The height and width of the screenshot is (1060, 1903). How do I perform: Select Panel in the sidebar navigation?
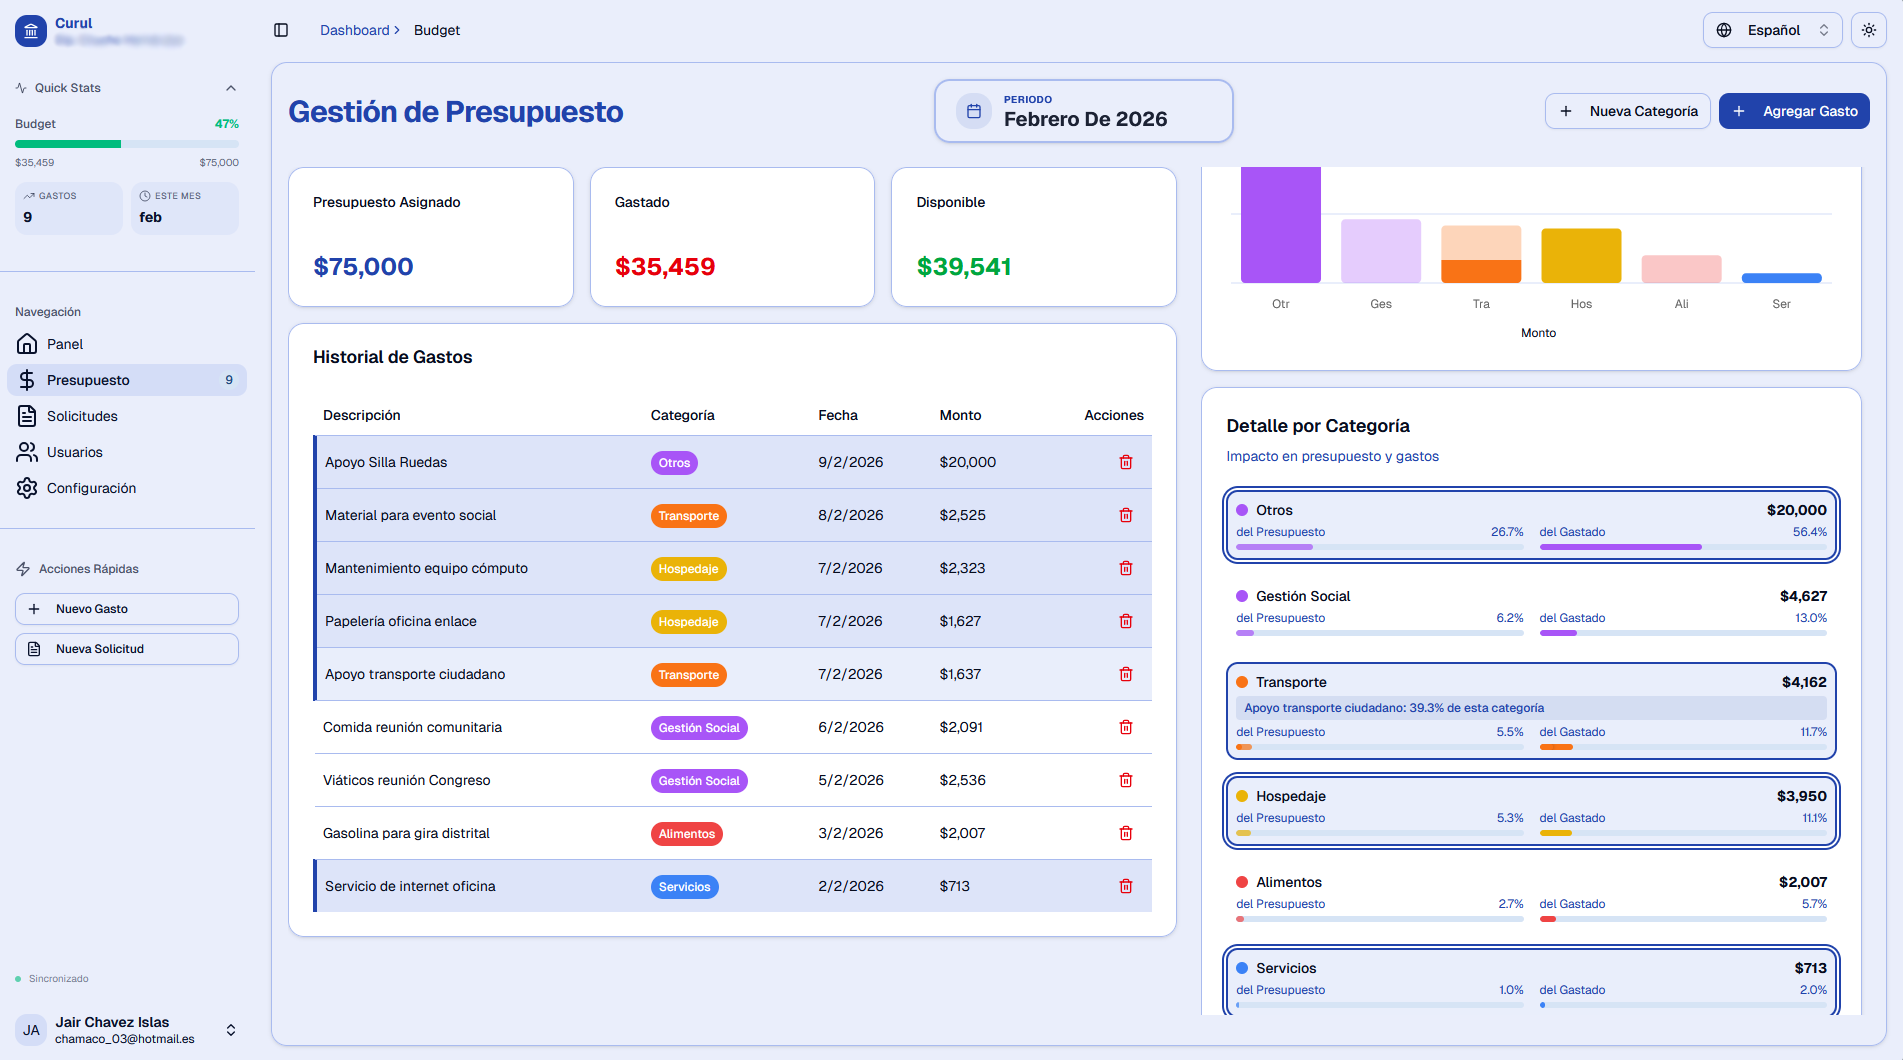pyautogui.click(x=63, y=344)
